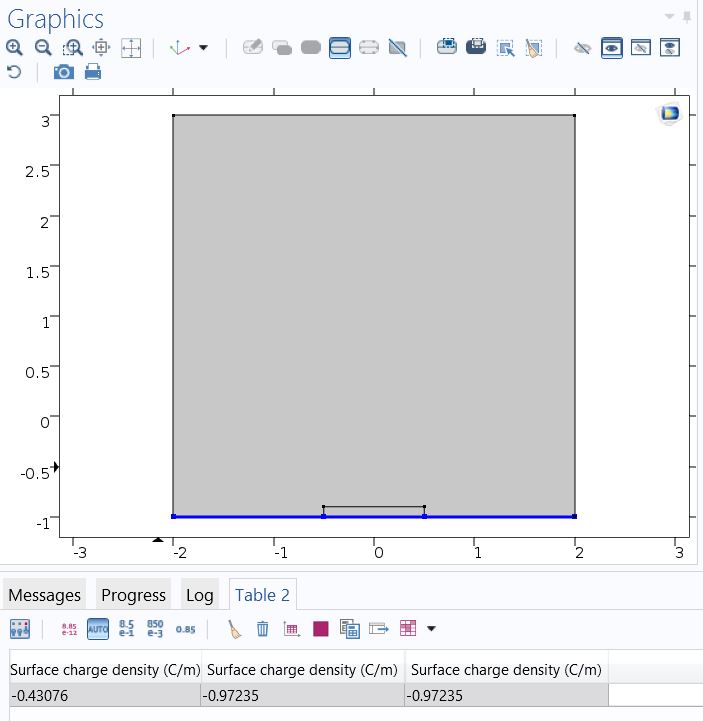Screen dimensions: 703x721
Task: Click the Zoom In magnifier icon
Action: (14, 47)
